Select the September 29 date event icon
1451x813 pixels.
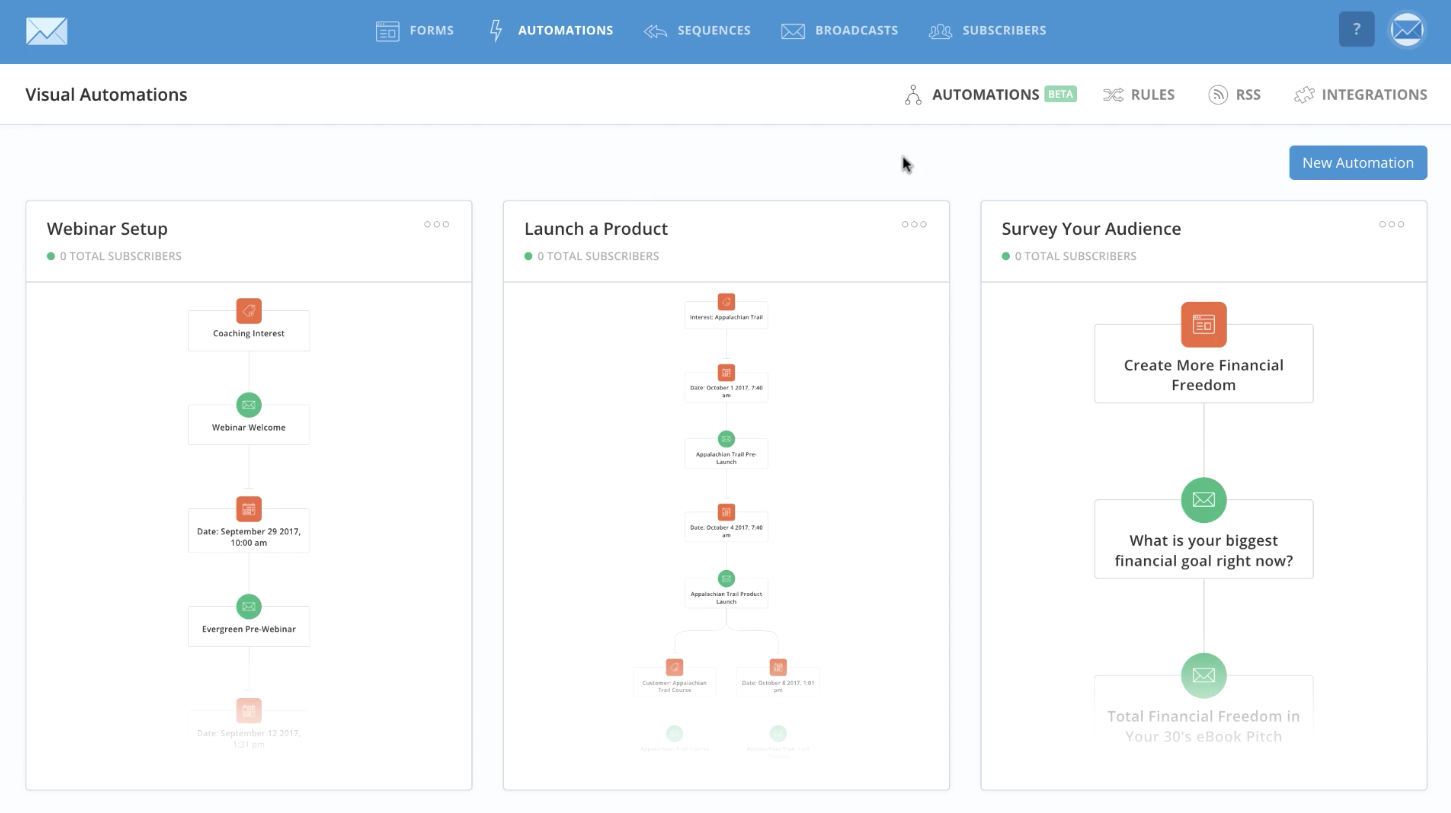[x=249, y=509]
